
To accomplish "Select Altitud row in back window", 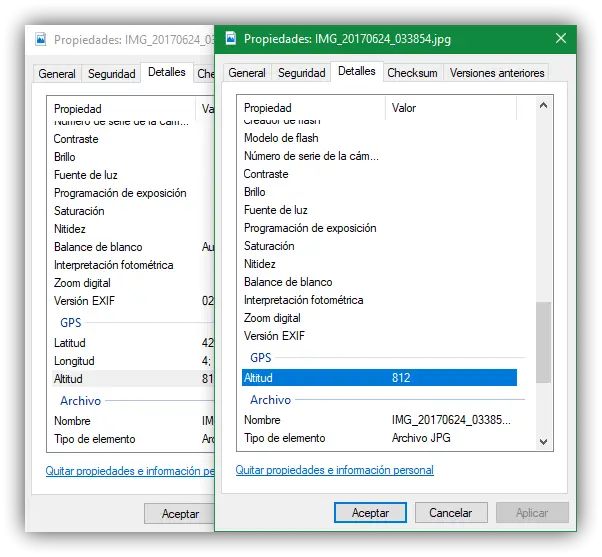I will point(133,379).
